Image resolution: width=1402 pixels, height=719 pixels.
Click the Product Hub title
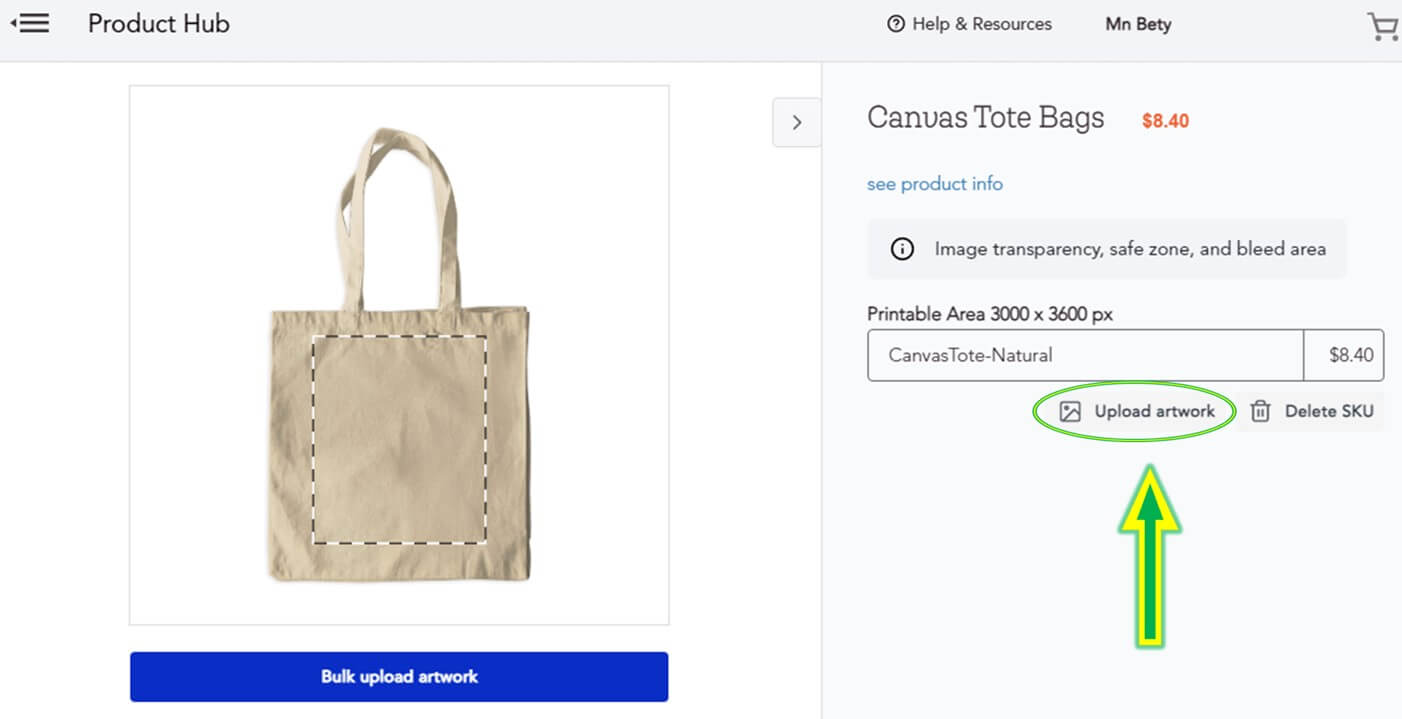pos(159,24)
